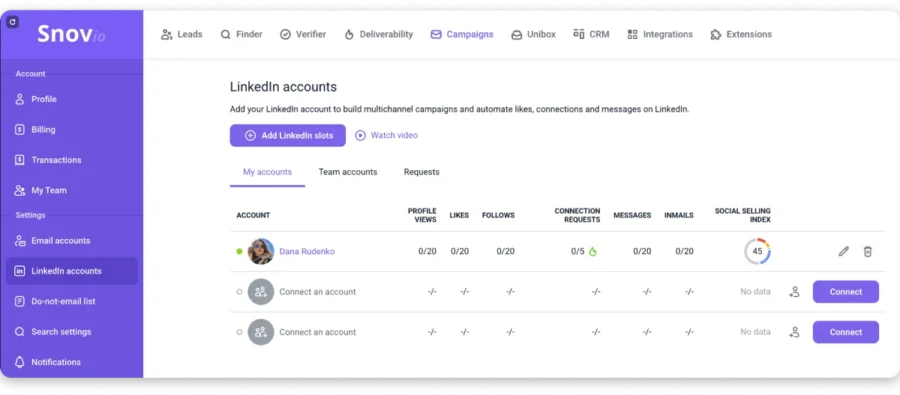The width and height of the screenshot is (900, 395).
Task: Open the Finder menu
Action: click(x=241, y=34)
